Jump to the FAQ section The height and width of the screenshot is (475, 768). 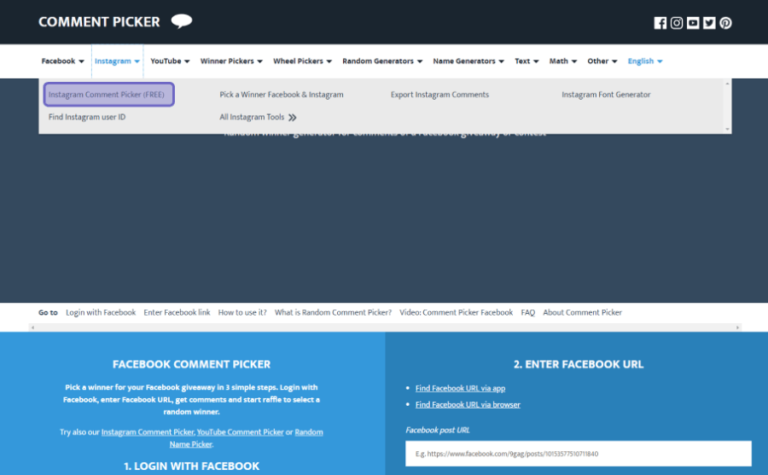[x=528, y=312]
